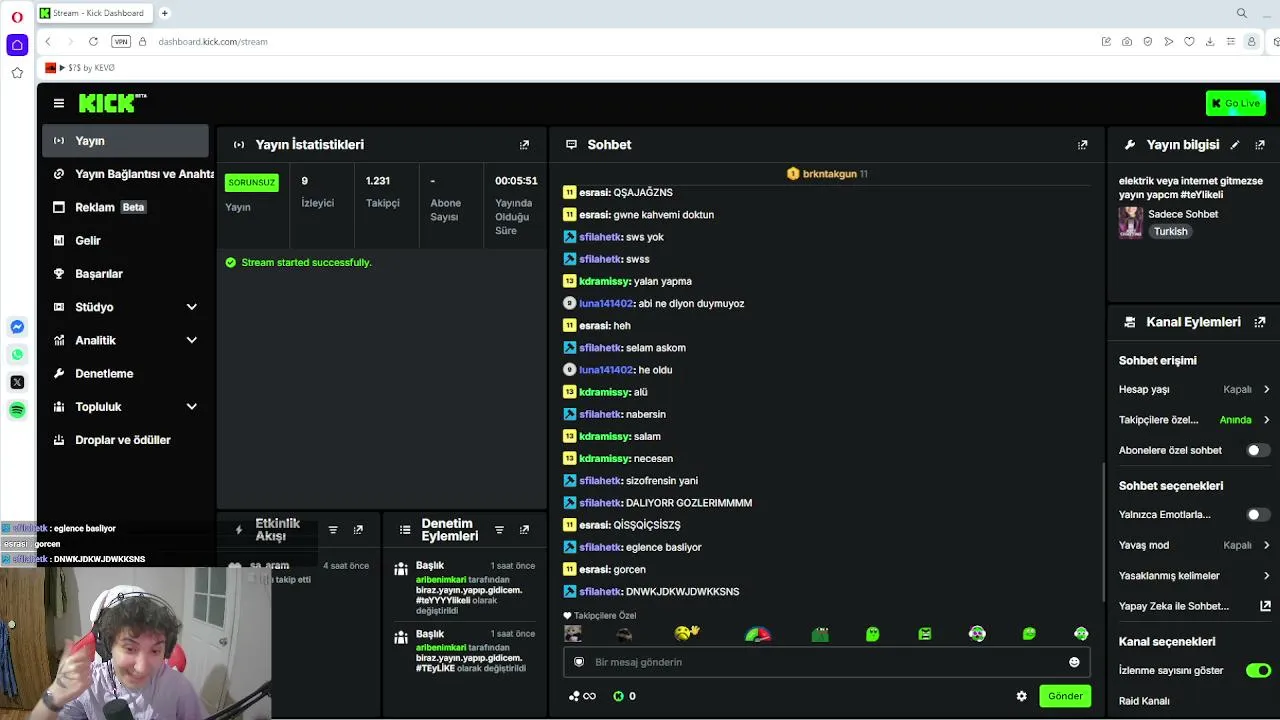Open Droplar ve ödüller page

tap(125, 440)
